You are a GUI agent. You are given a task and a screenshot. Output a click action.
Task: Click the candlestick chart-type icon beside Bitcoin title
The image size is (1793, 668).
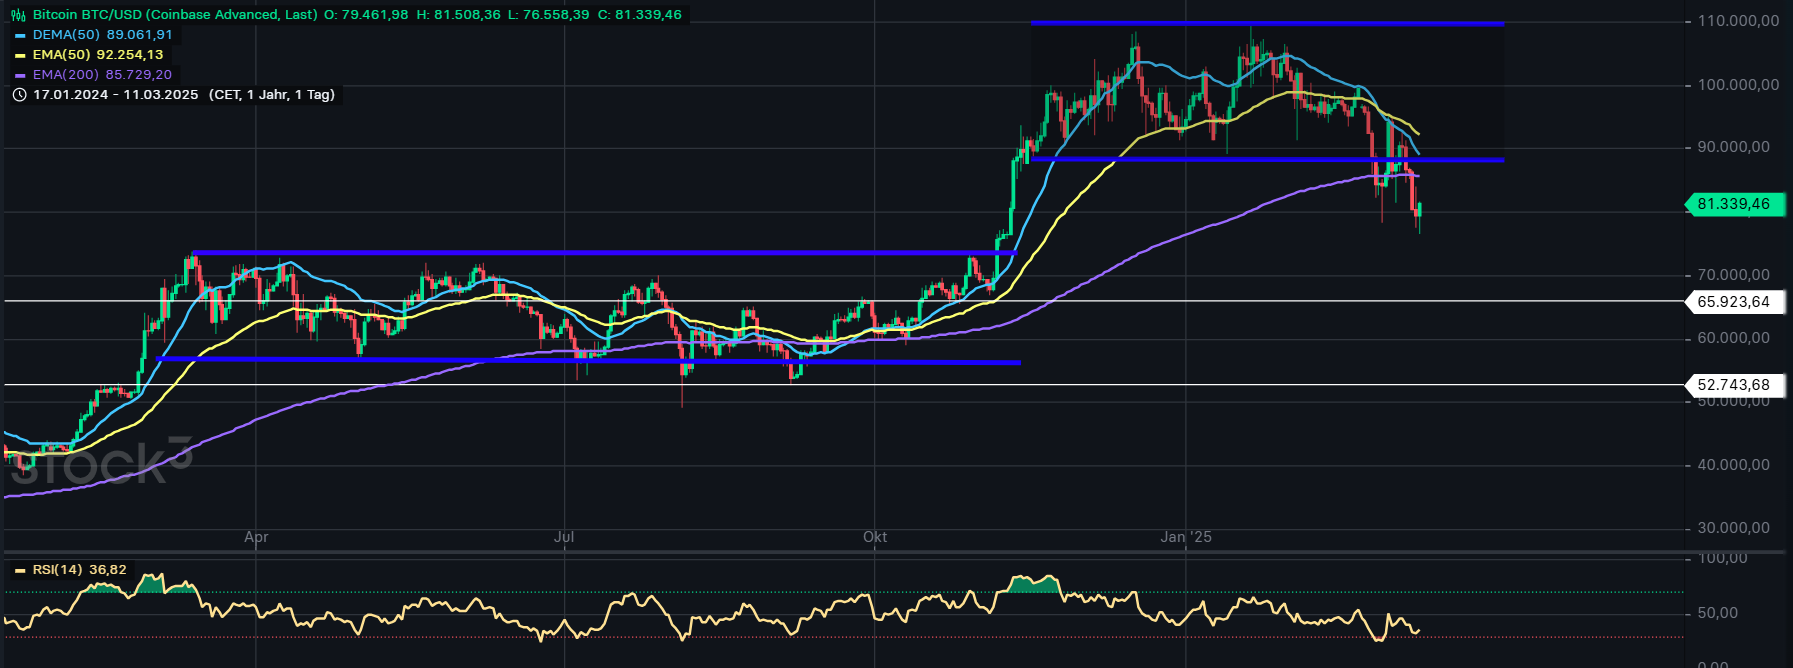[x=18, y=15]
